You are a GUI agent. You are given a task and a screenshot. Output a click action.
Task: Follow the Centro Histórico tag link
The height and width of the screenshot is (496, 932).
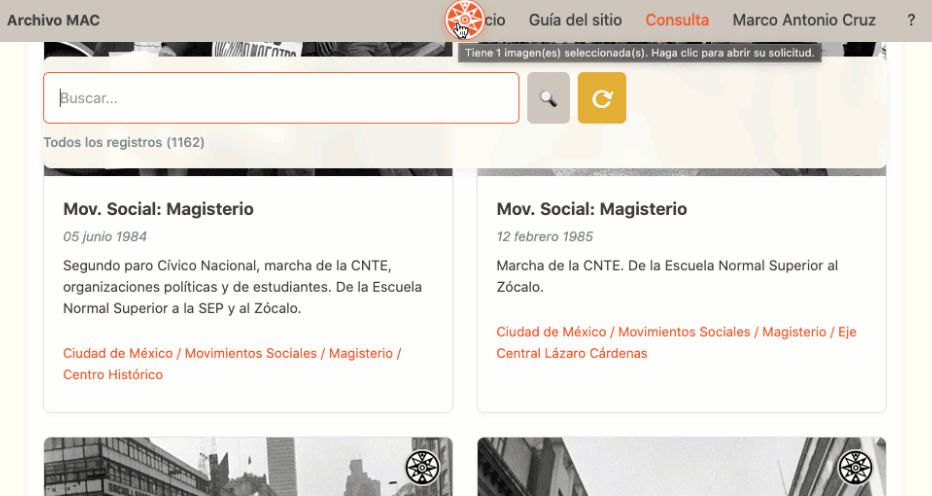113,375
